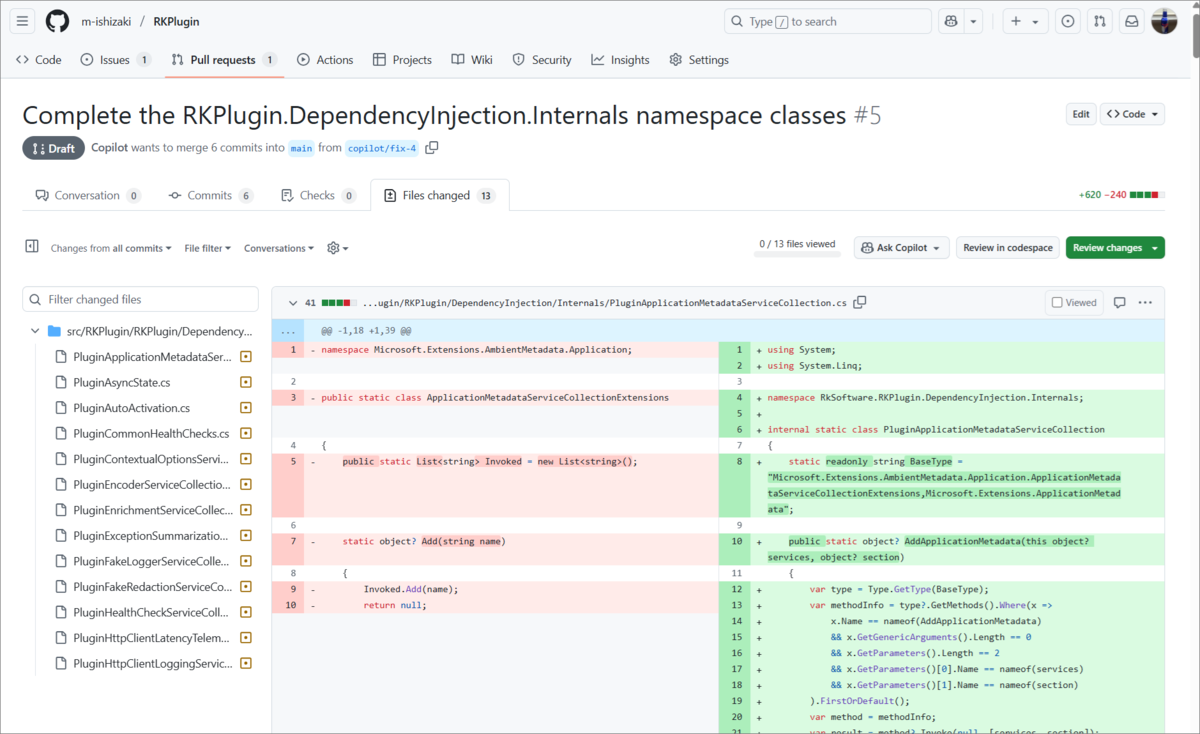
Task: Open the issues circle icon in header
Action: point(1068,21)
